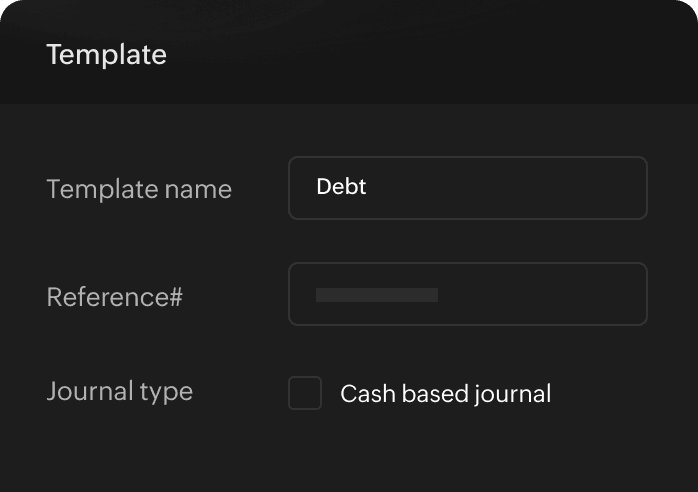Click the "Reference#" field label
The image size is (698, 492).
coord(114,297)
